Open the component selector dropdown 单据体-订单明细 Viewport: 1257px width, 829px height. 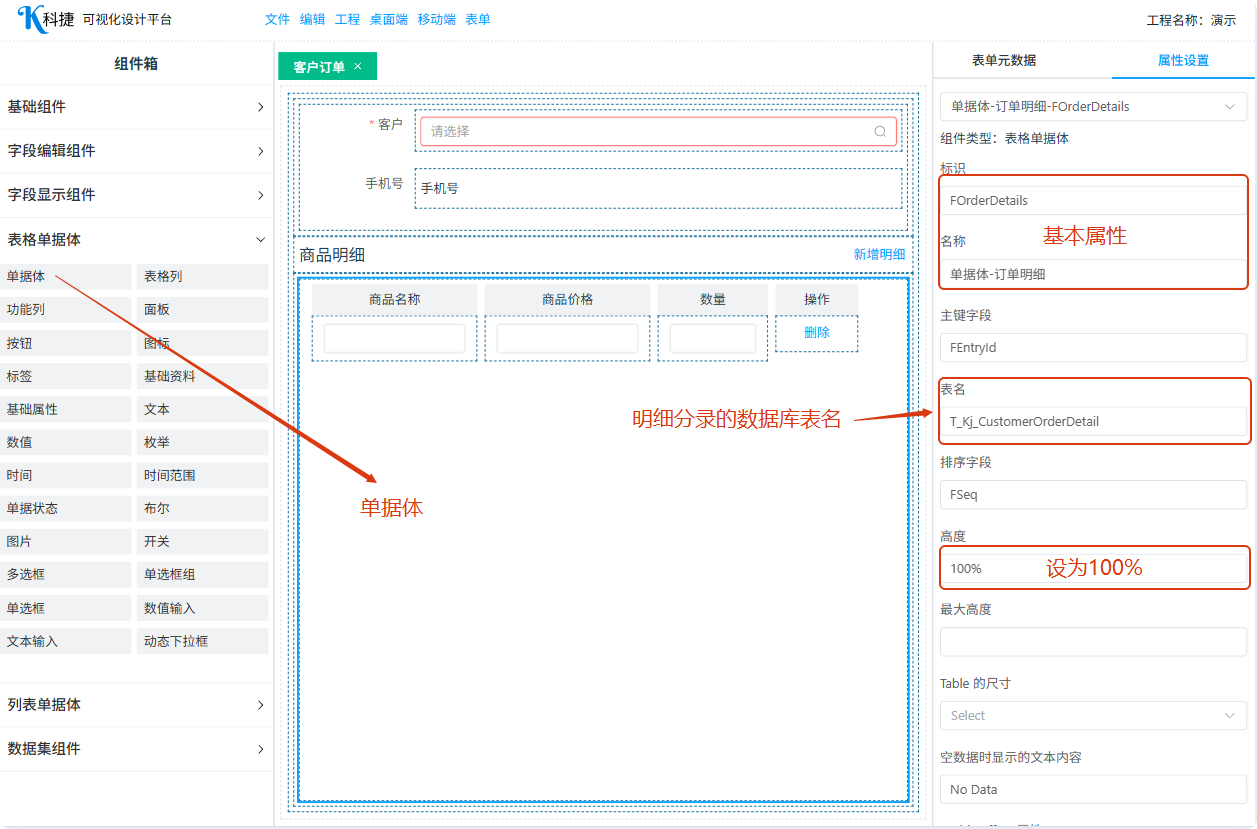click(1092, 106)
